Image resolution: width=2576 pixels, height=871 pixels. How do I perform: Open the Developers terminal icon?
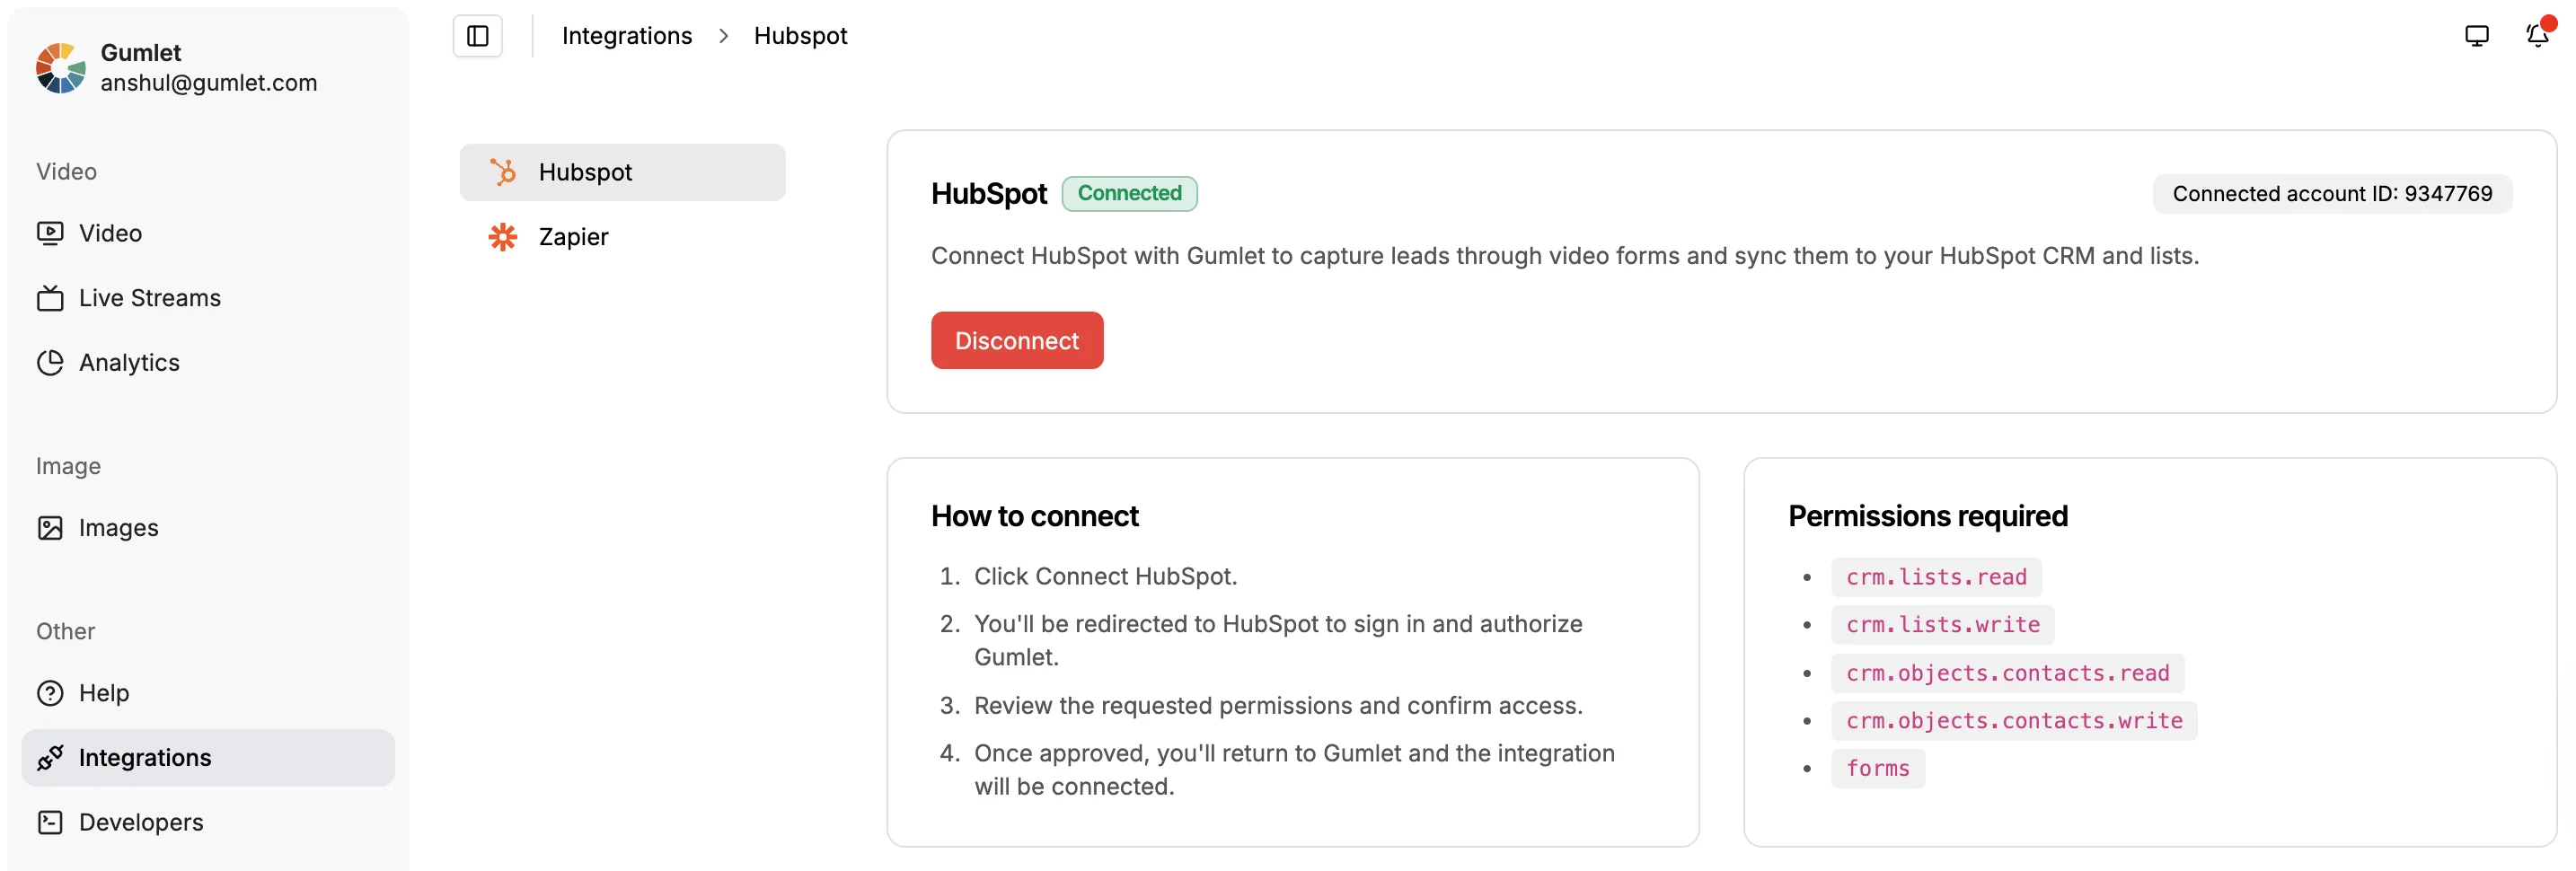(50, 822)
